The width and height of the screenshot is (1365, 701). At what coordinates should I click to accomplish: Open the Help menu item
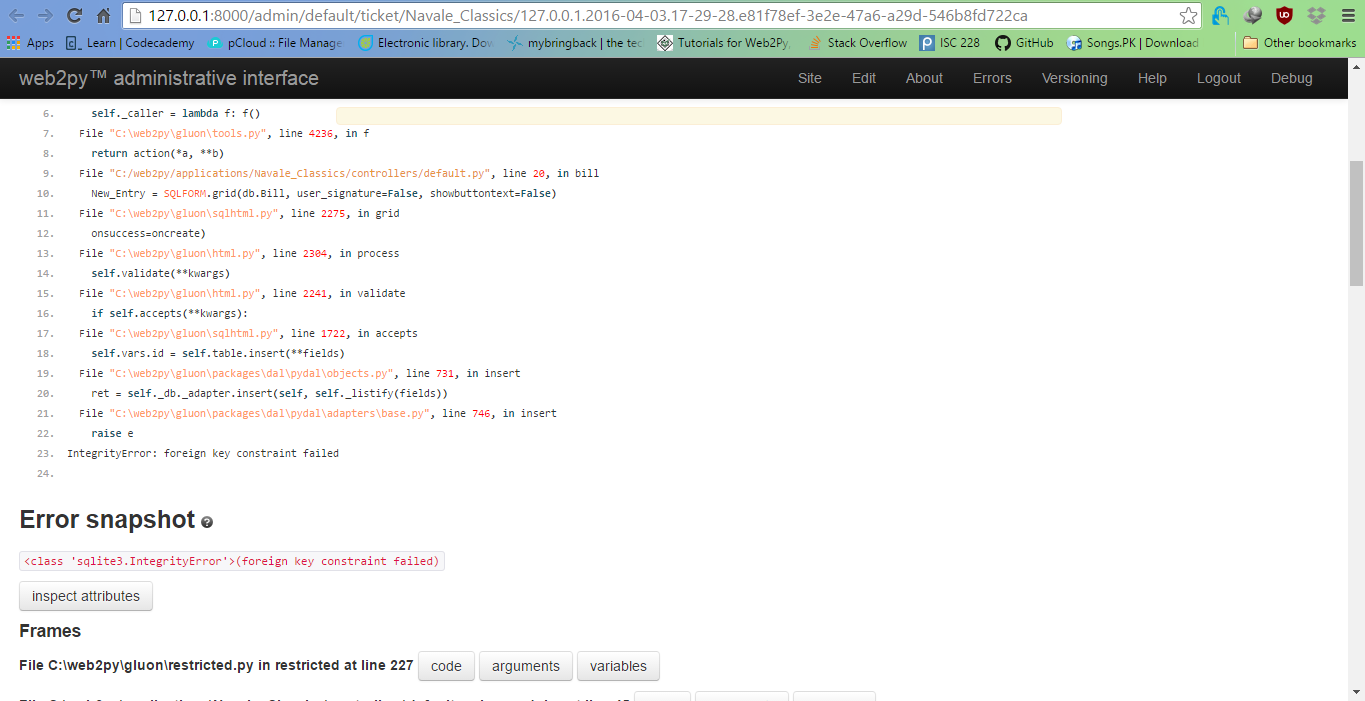tap(1152, 78)
